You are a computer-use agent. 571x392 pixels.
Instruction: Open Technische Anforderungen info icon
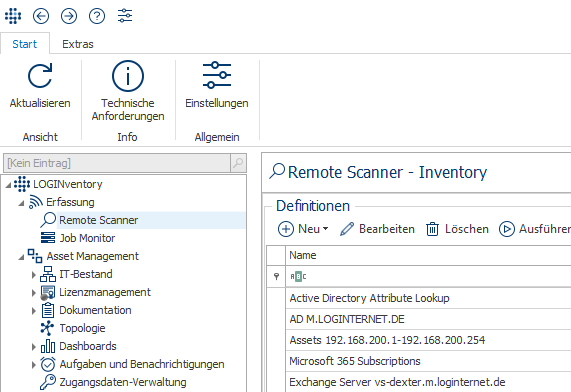click(128, 76)
